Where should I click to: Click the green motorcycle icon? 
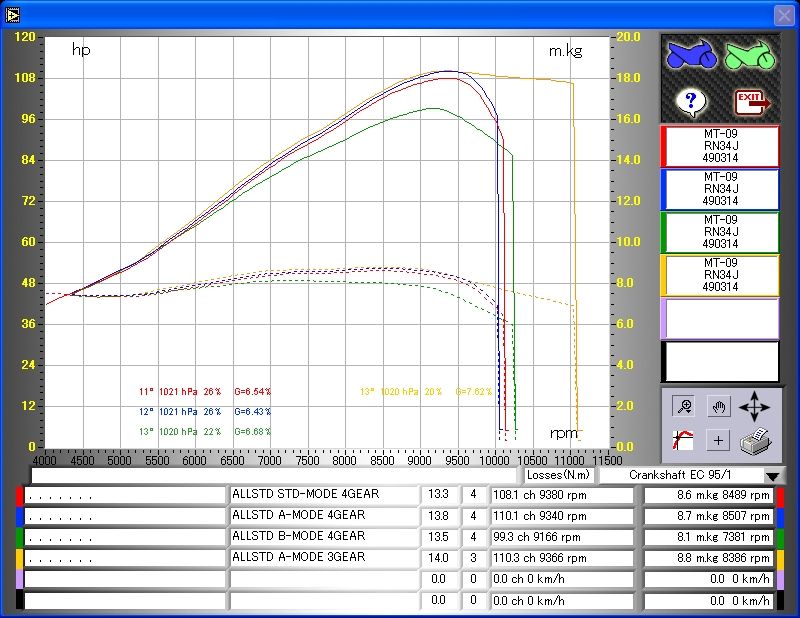pyautogui.click(x=750, y=55)
